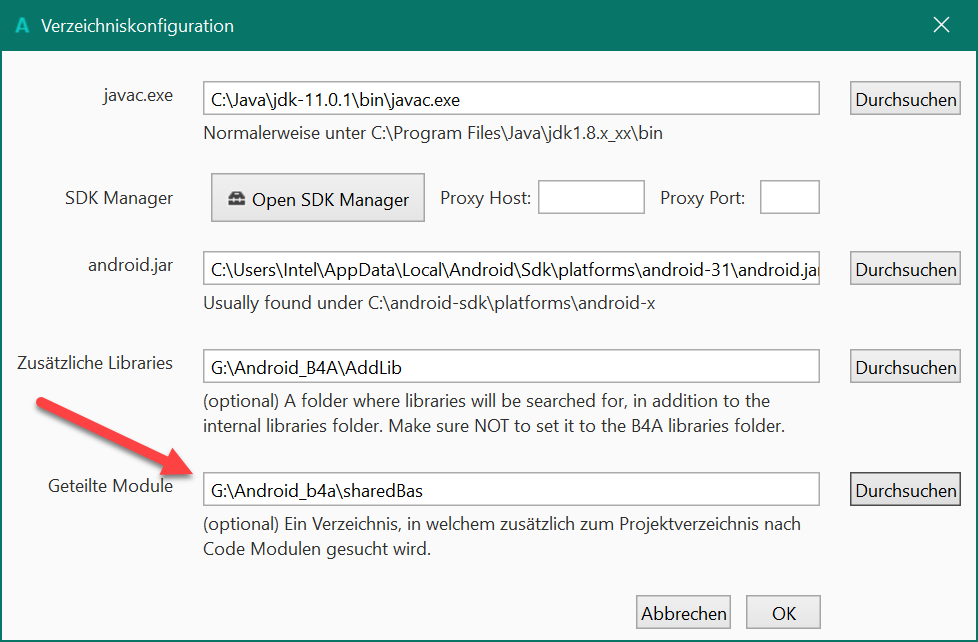Viewport: 978px width, 642px height.
Task: Confirm settings with OK
Action: pyautogui.click(x=783, y=612)
